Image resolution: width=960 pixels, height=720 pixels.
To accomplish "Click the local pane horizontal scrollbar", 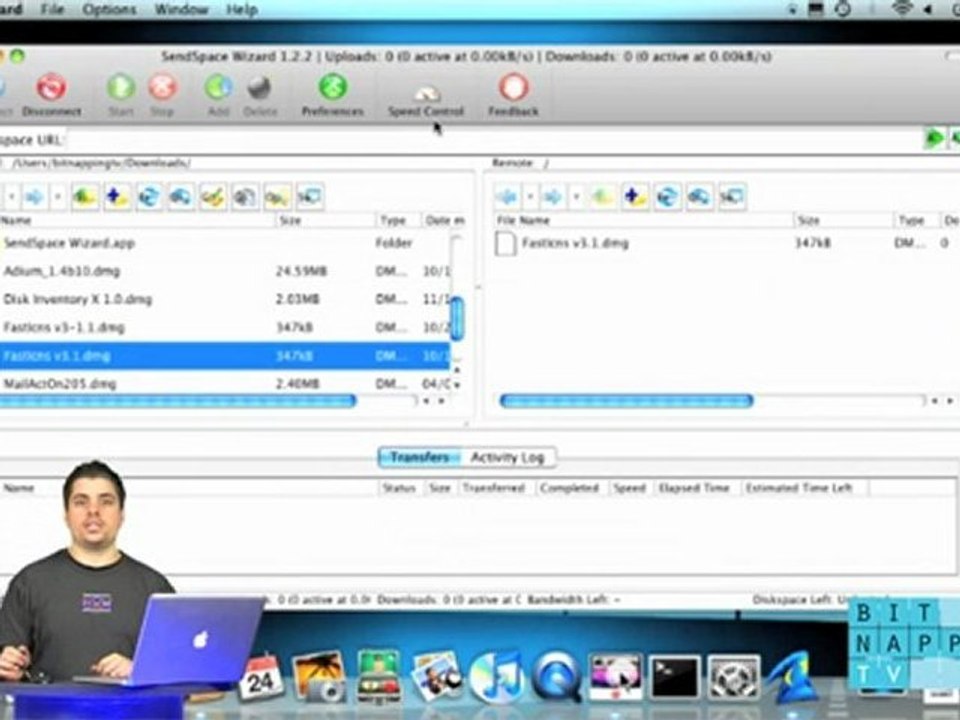I will [x=178, y=401].
